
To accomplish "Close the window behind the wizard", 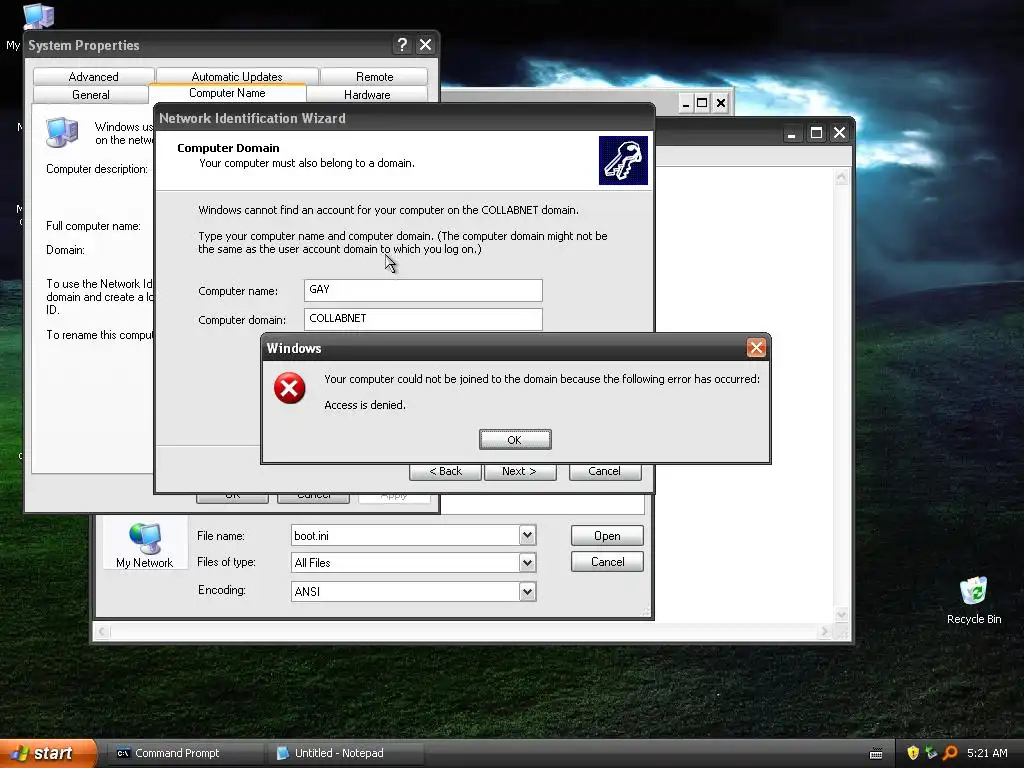I will pyautogui.click(x=720, y=103).
